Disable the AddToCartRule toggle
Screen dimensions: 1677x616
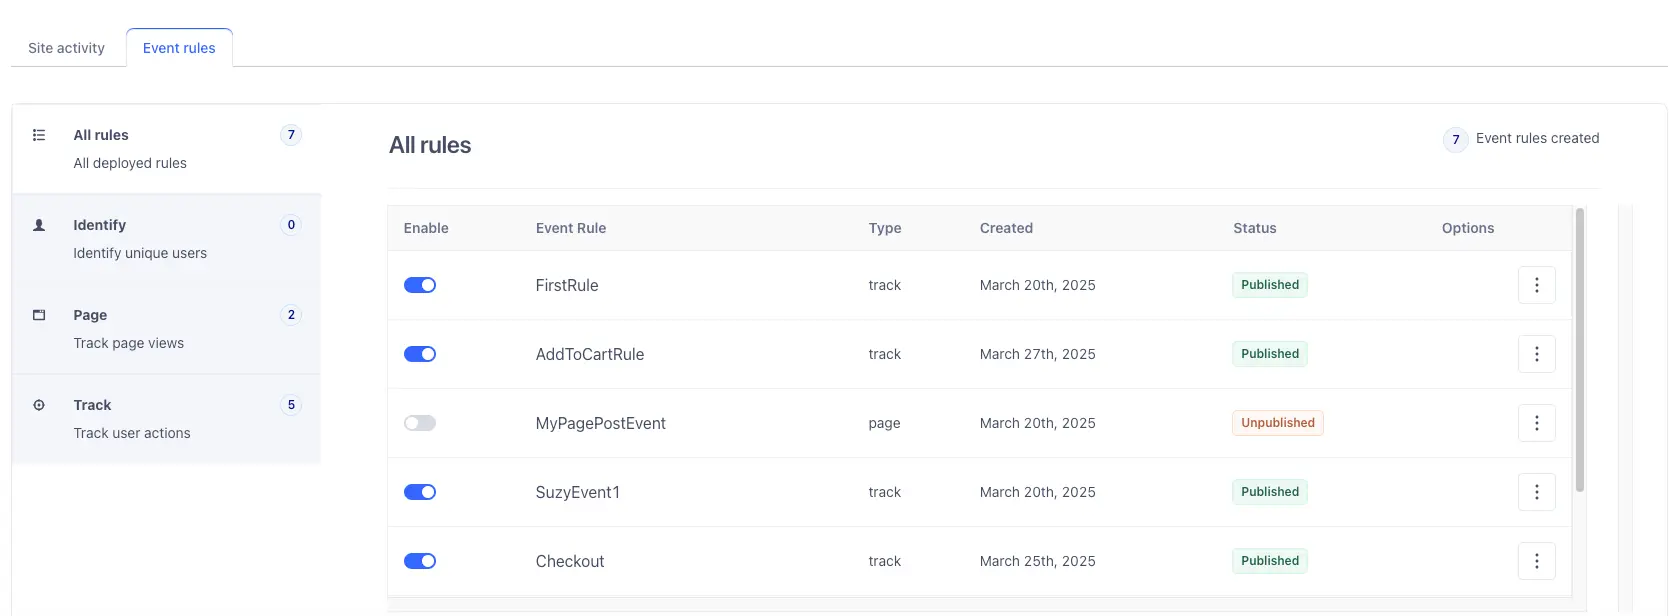coord(420,354)
